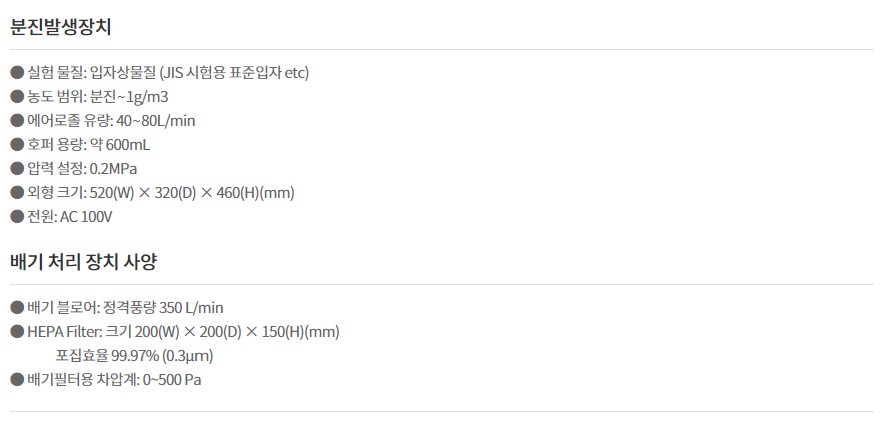The image size is (882, 424).
Task: Click the bullet before 에어로졸 유량
Action: click(x=16, y=120)
